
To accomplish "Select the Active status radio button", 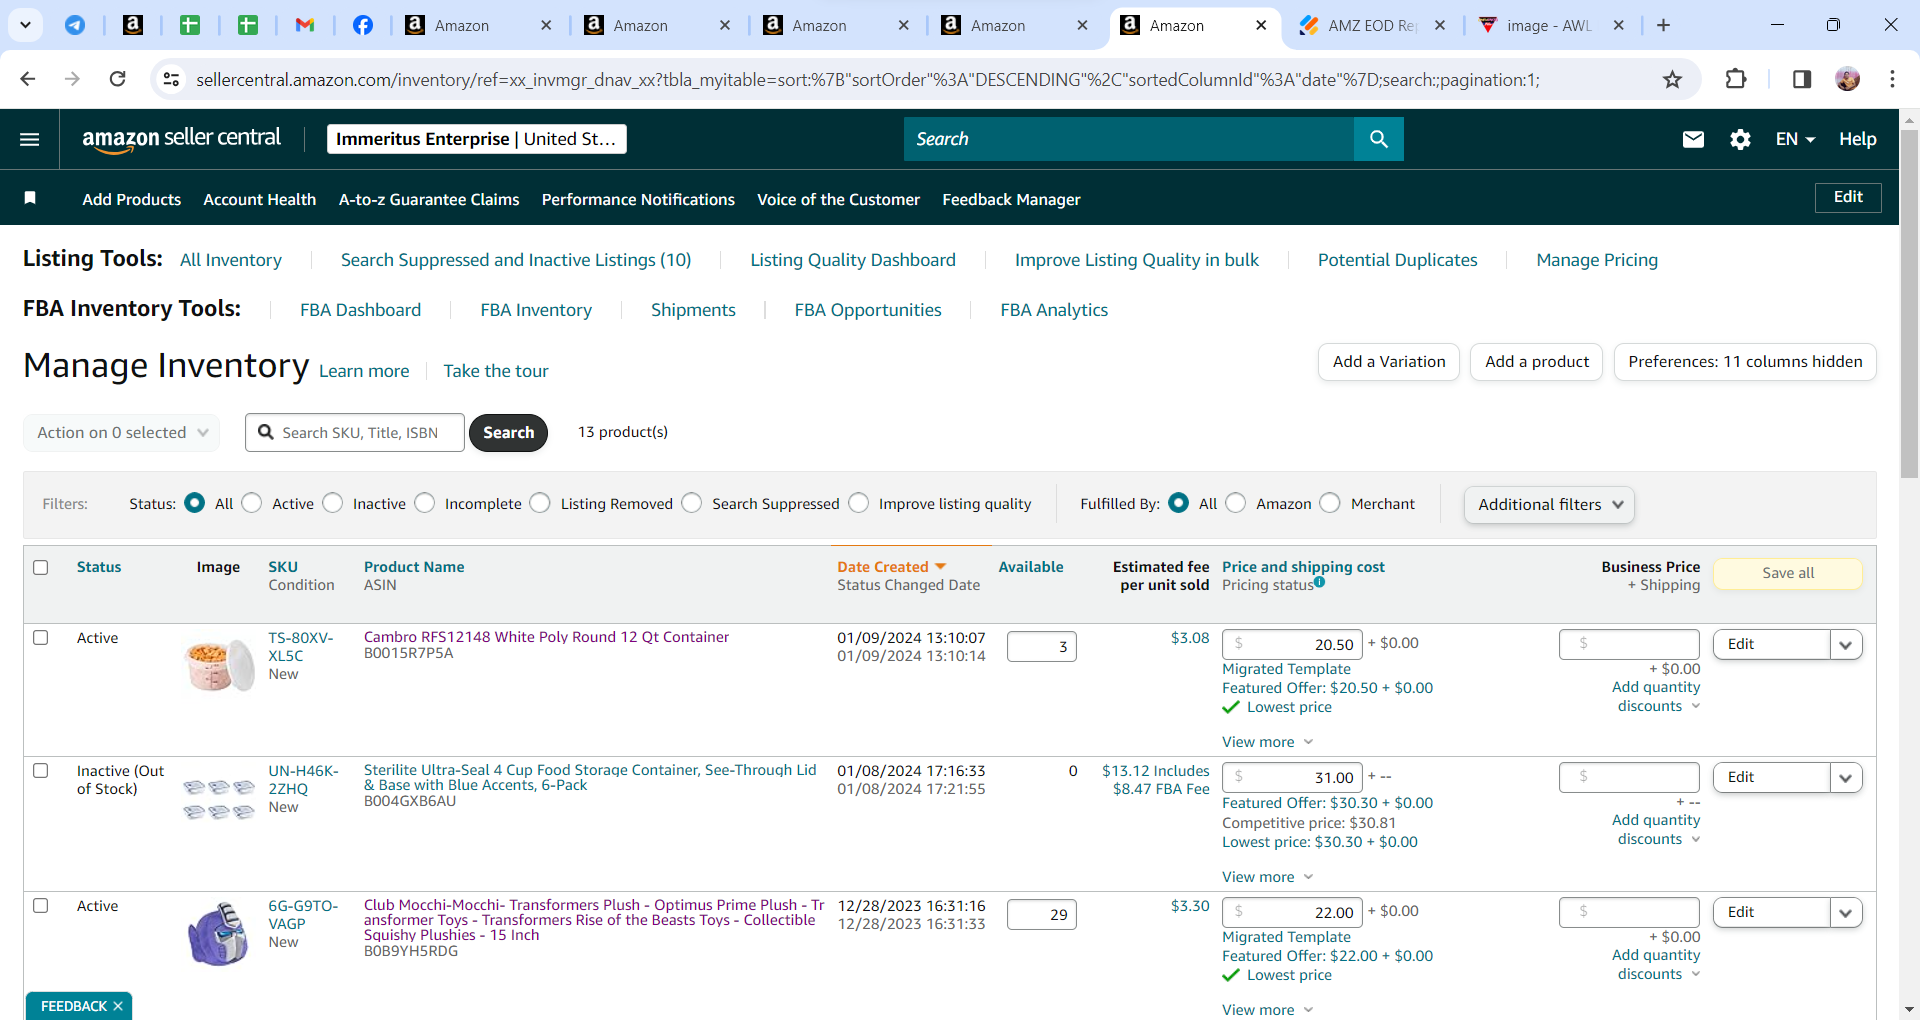I will point(252,503).
